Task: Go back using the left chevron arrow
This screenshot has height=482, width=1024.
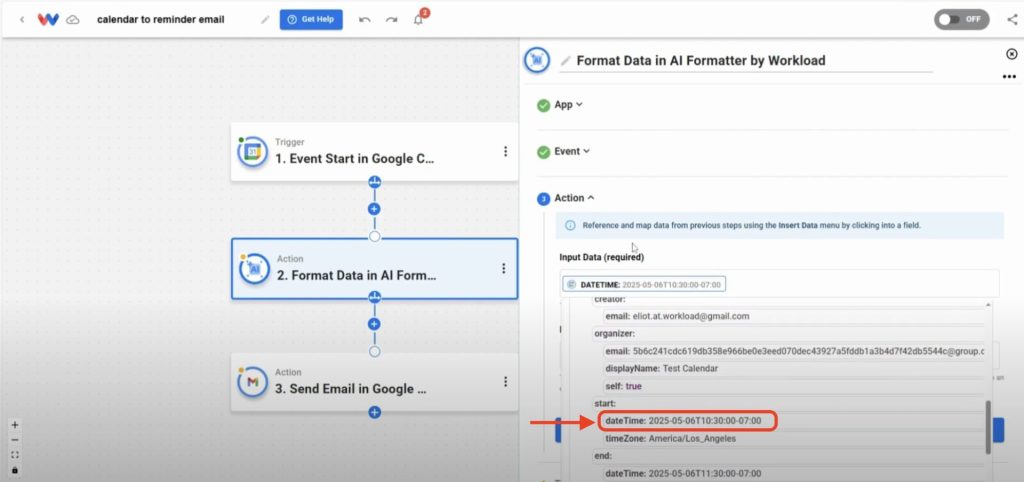Action: click(22, 20)
